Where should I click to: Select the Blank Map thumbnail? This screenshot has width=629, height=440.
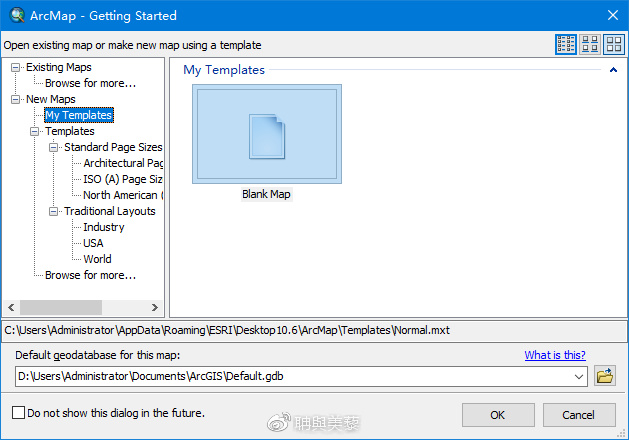point(267,134)
